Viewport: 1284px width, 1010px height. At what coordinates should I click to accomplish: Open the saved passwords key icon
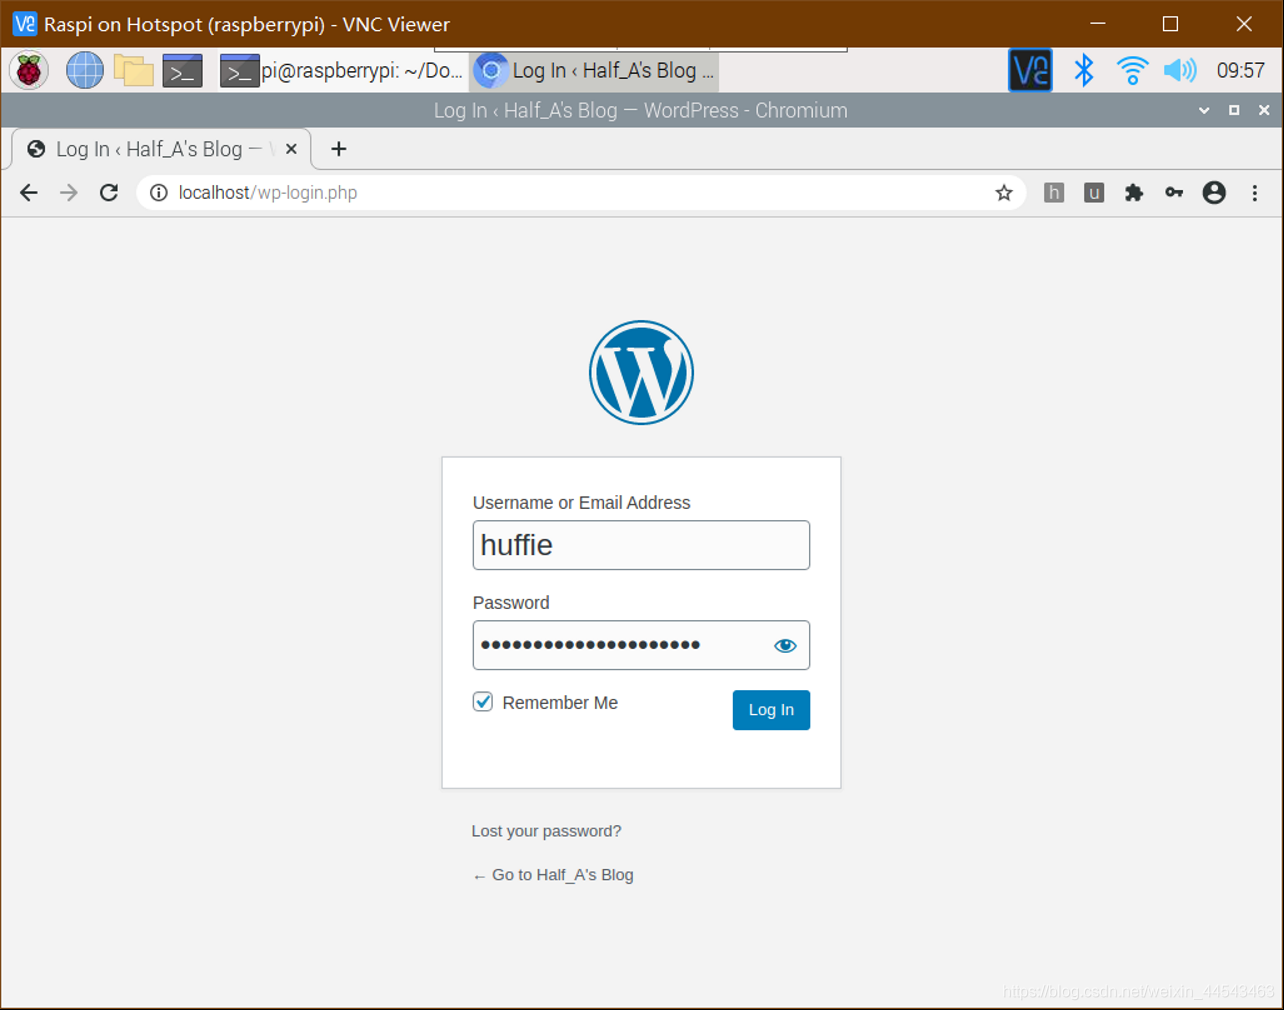click(1174, 193)
